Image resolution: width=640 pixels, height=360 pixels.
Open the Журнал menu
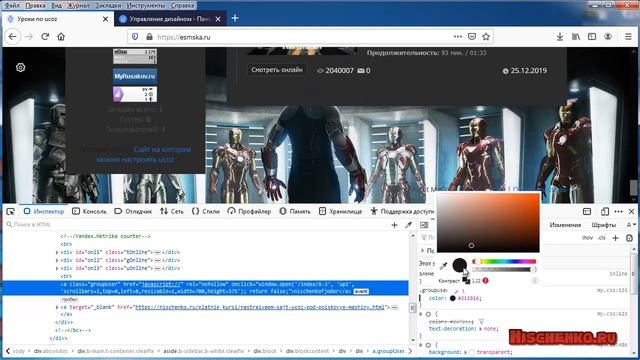tap(78, 5)
